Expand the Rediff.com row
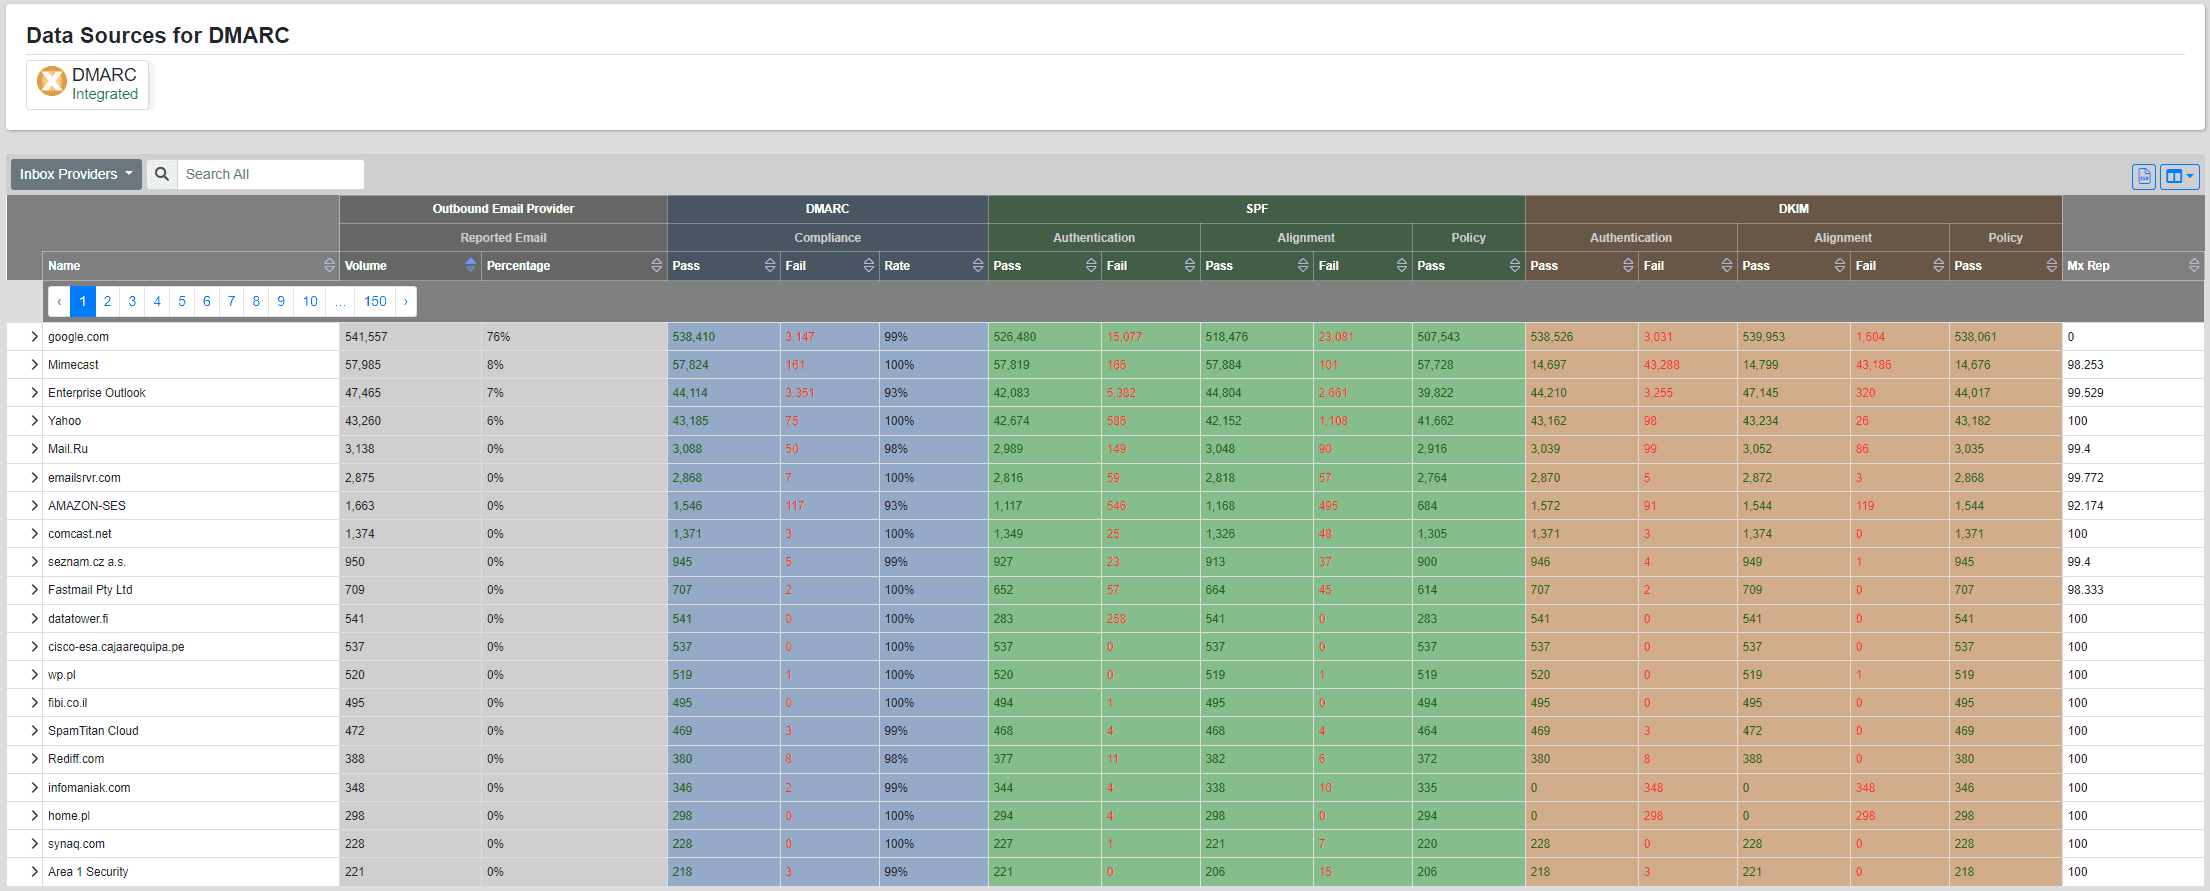 click(34, 759)
